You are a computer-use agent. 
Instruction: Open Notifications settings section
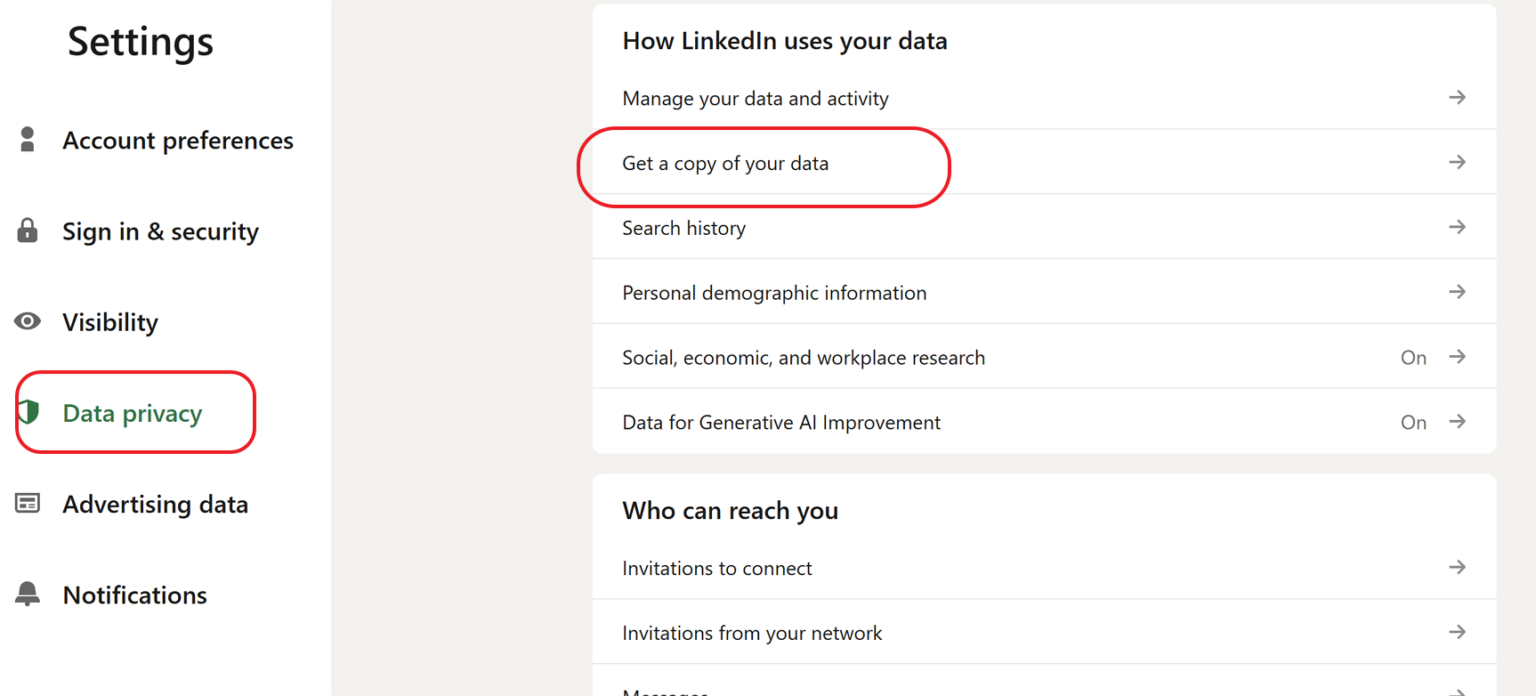pyautogui.click(x=135, y=596)
